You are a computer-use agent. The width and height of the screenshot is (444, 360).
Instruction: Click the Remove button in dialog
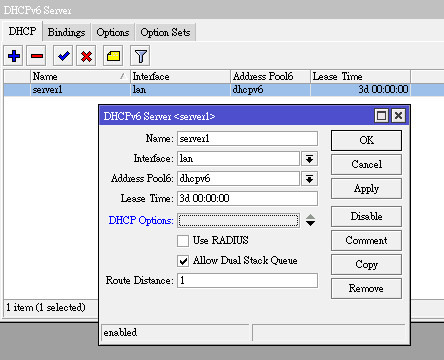tap(366, 288)
